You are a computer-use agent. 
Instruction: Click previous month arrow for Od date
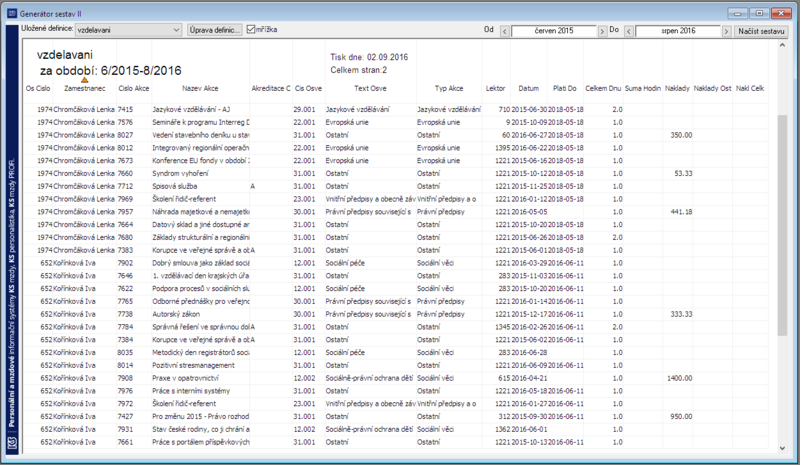(x=505, y=31)
